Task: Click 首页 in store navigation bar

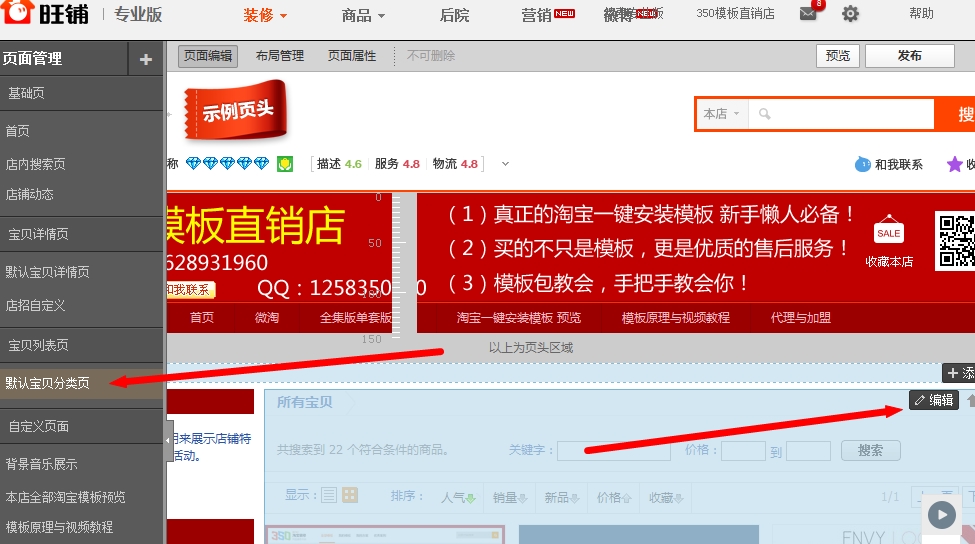Action: pyautogui.click(x=201, y=318)
